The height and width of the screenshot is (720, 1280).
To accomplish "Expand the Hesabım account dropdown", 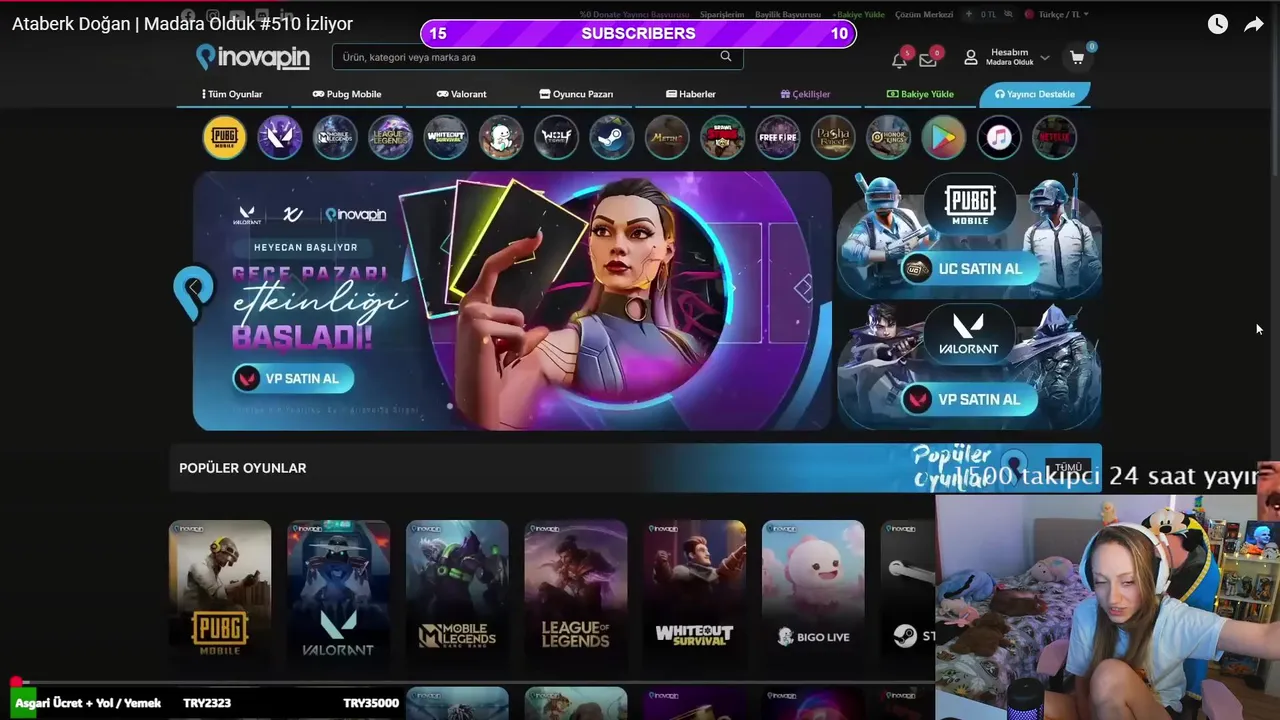I will click(x=1007, y=57).
